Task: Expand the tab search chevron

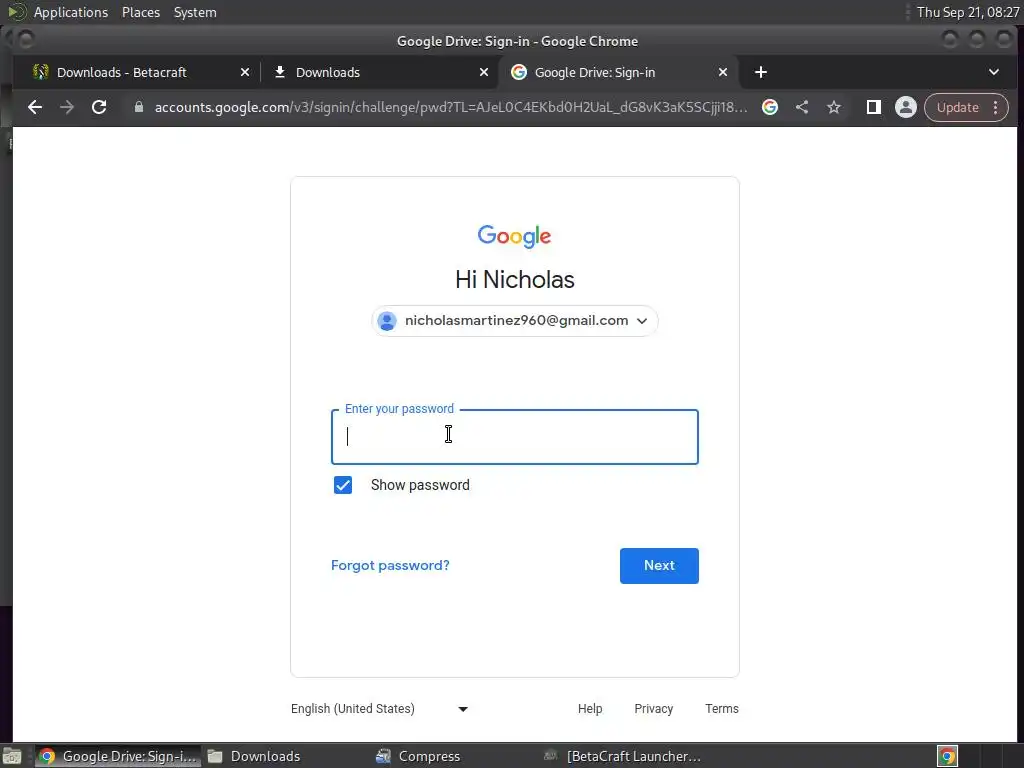Action: (x=994, y=72)
